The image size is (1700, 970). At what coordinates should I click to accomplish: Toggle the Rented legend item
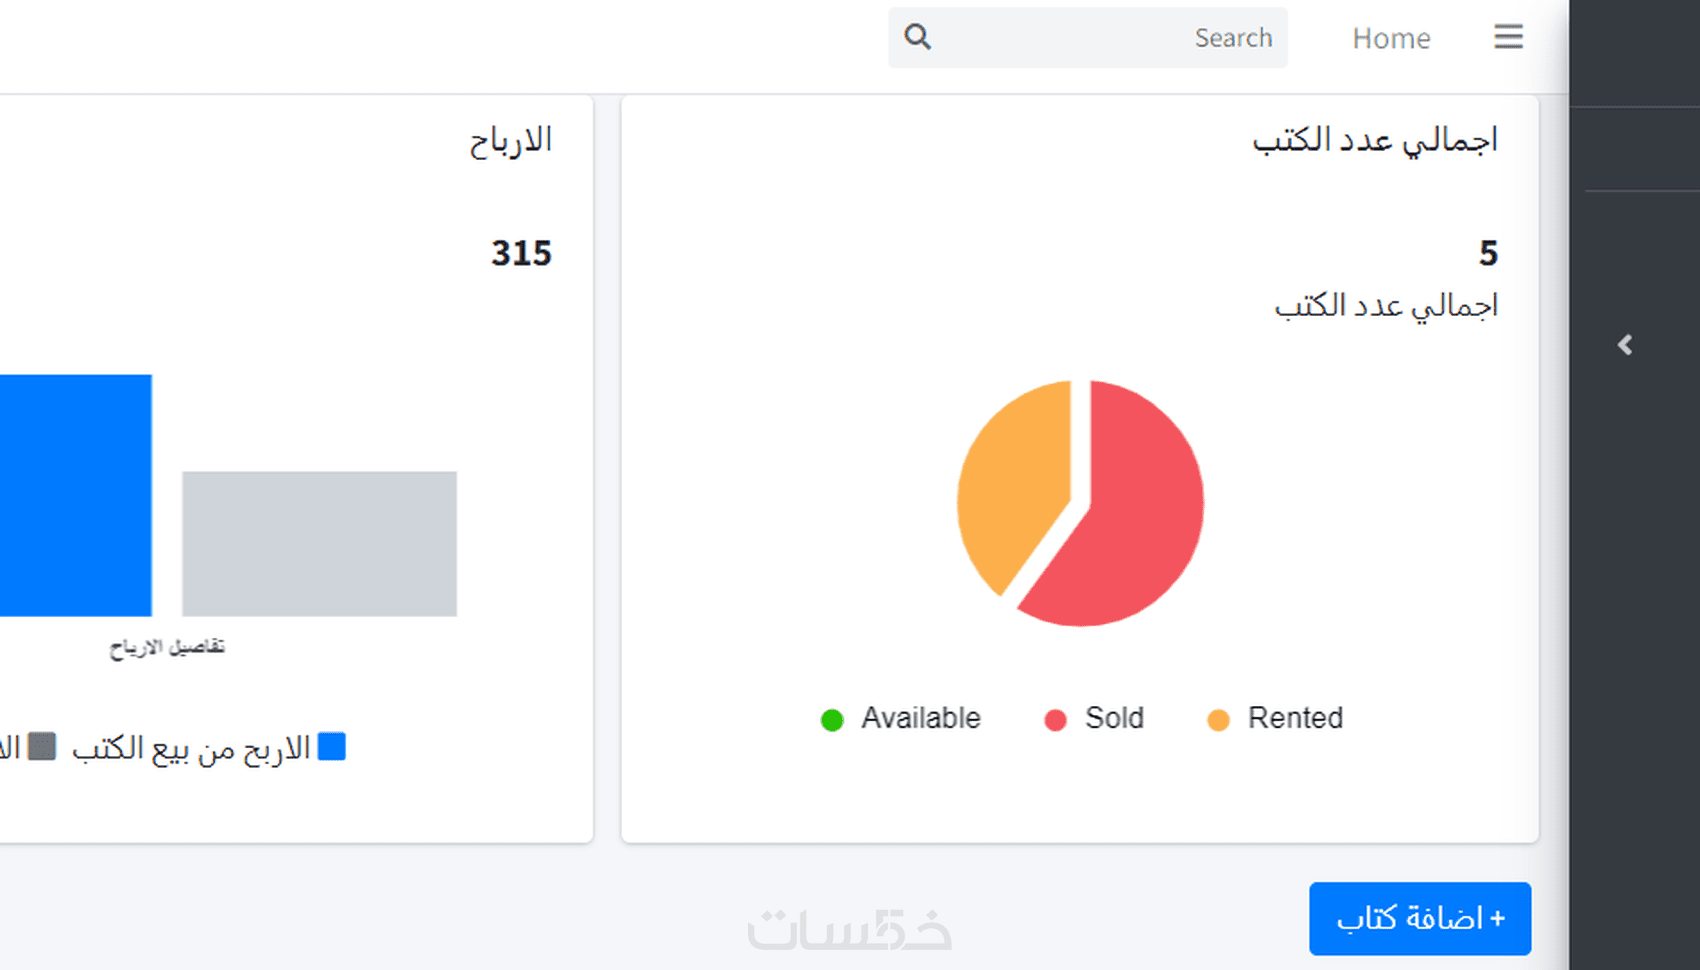(x=1275, y=718)
